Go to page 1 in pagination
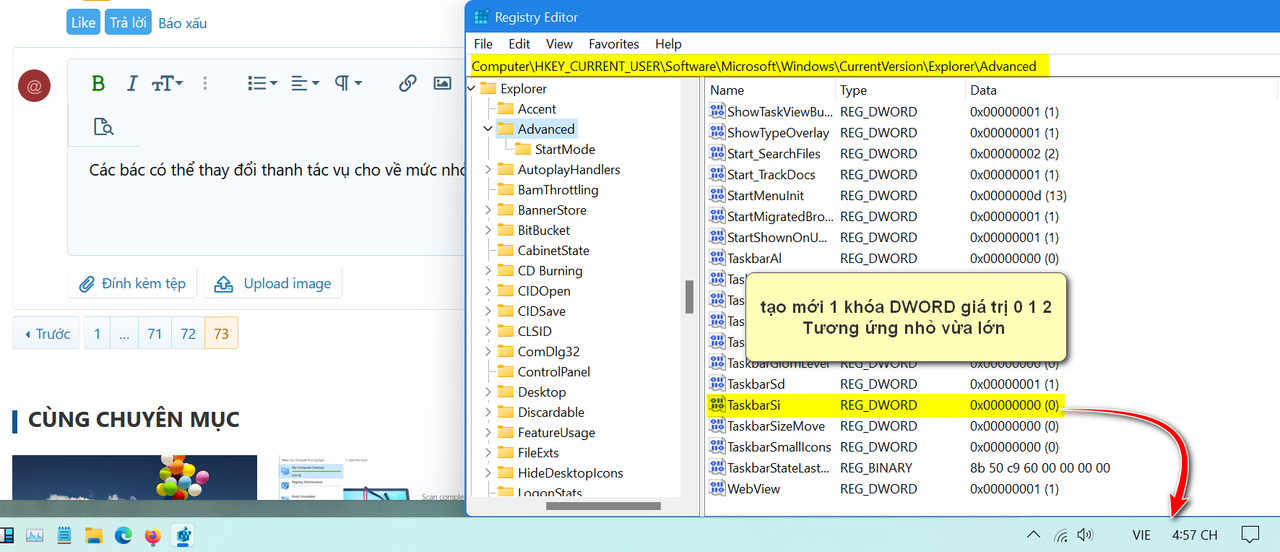Screen dimensions: 1280x552 pos(97,334)
